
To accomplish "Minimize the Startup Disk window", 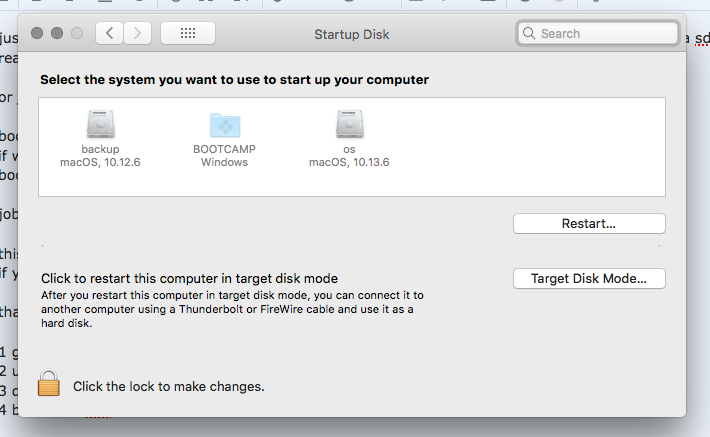I will coord(57,33).
